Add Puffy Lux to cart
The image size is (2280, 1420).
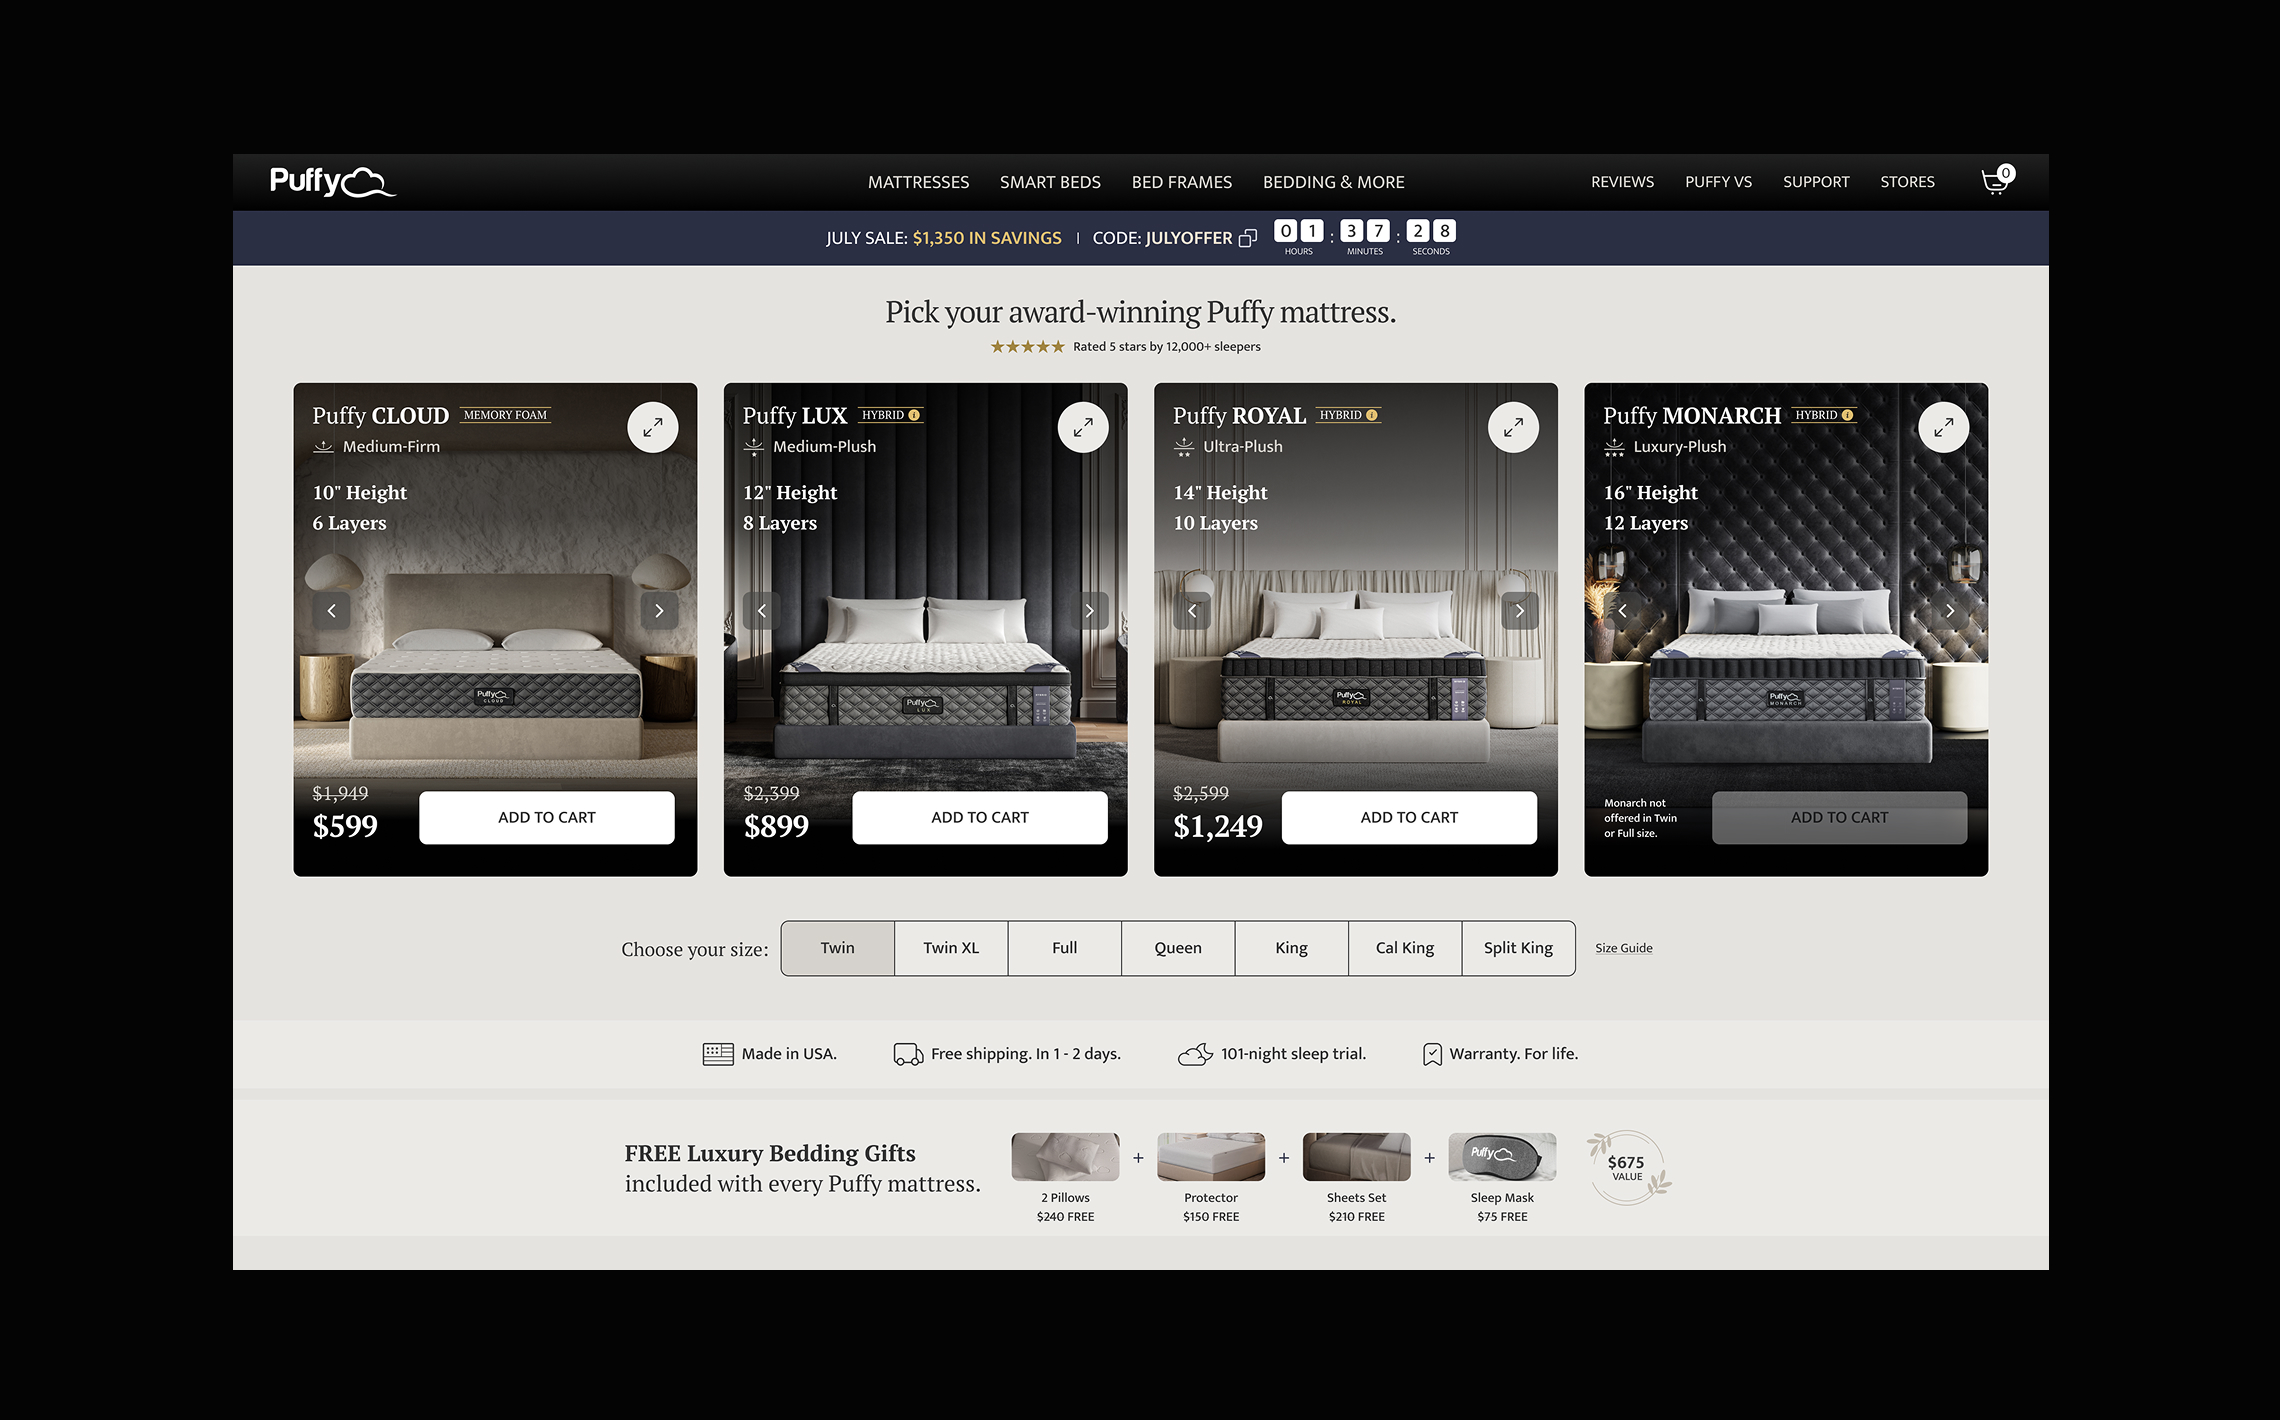coord(980,818)
